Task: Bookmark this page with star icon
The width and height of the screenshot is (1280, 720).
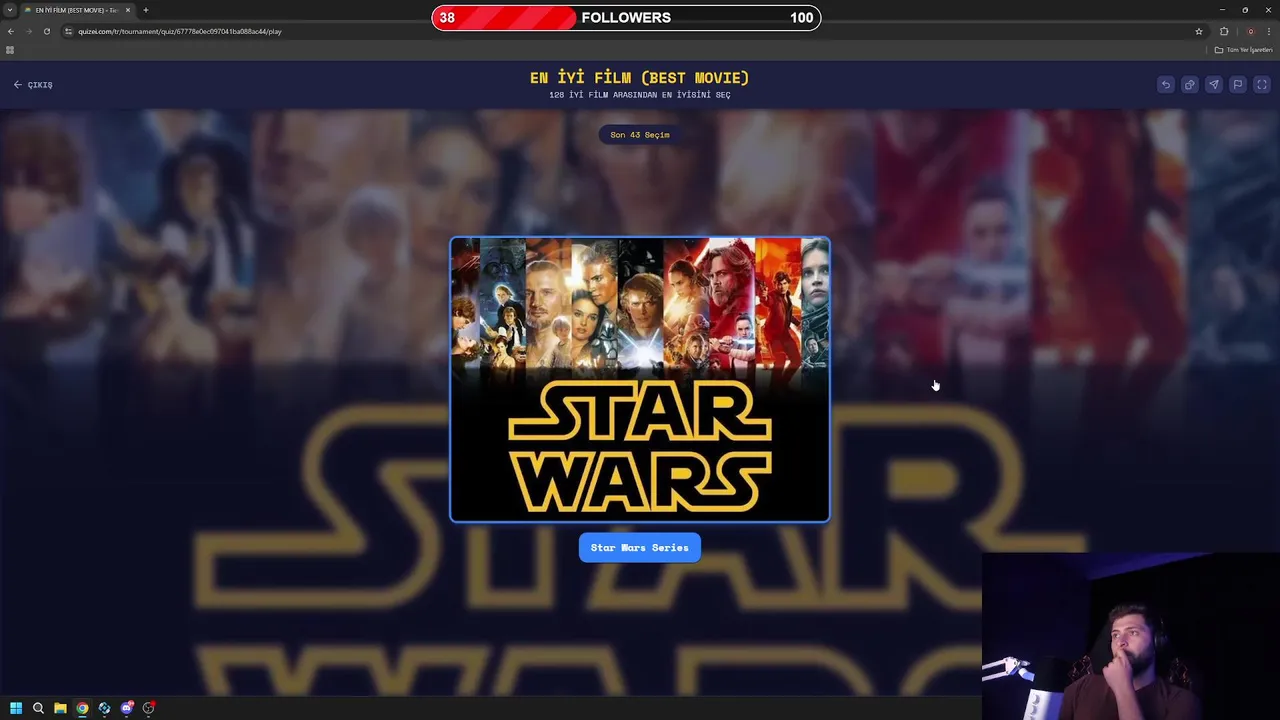Action: [x=1199, y=31]
